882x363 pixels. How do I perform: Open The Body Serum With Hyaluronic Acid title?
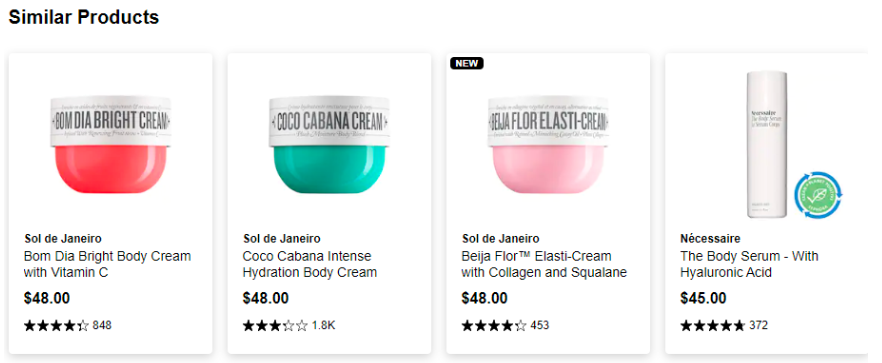[x=749, y=265]
